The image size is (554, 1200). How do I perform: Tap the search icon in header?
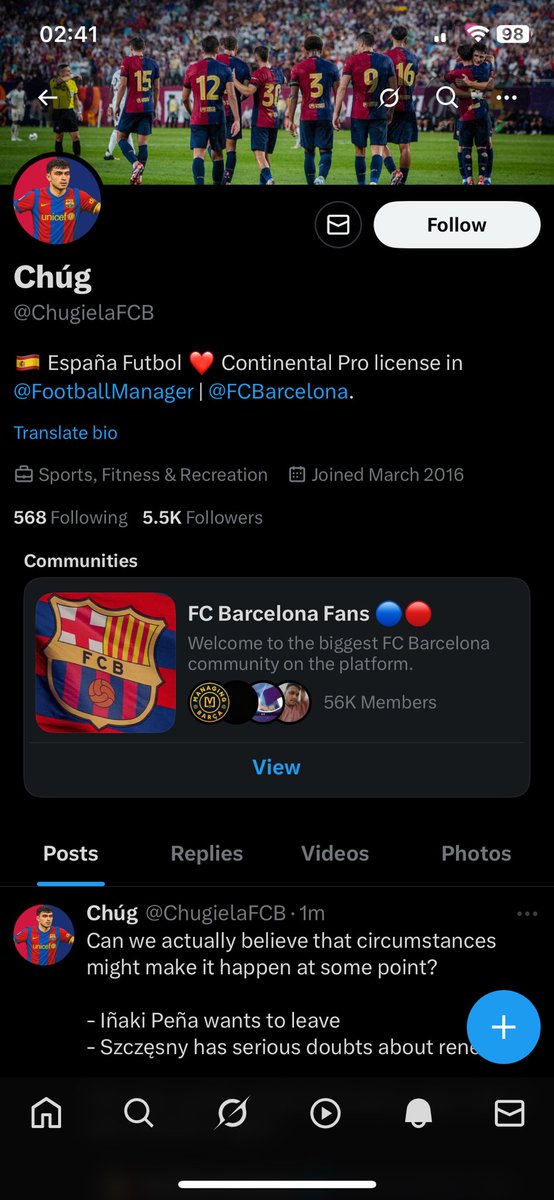446,98
